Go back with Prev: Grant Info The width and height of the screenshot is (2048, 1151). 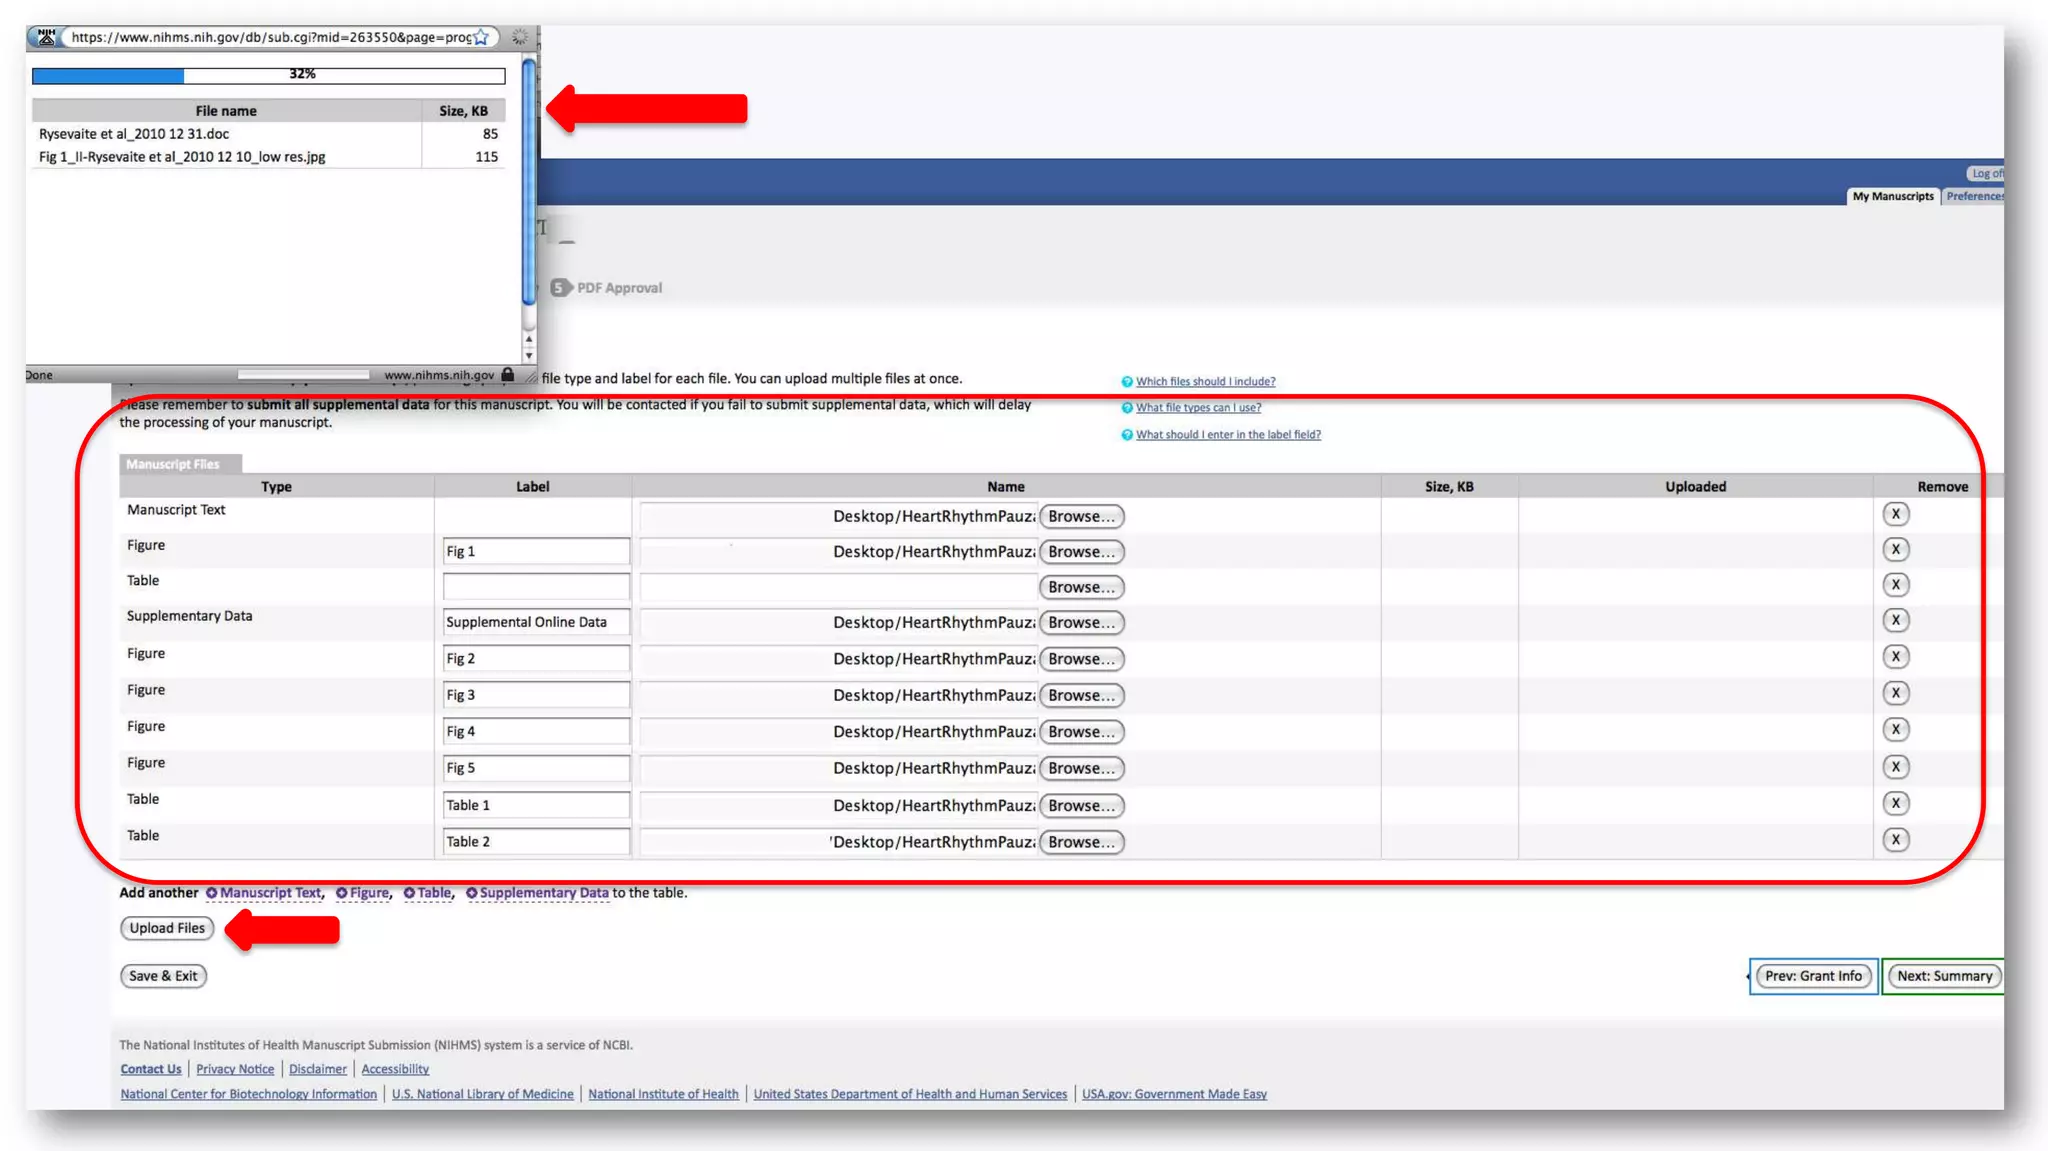click(1813, 976)
